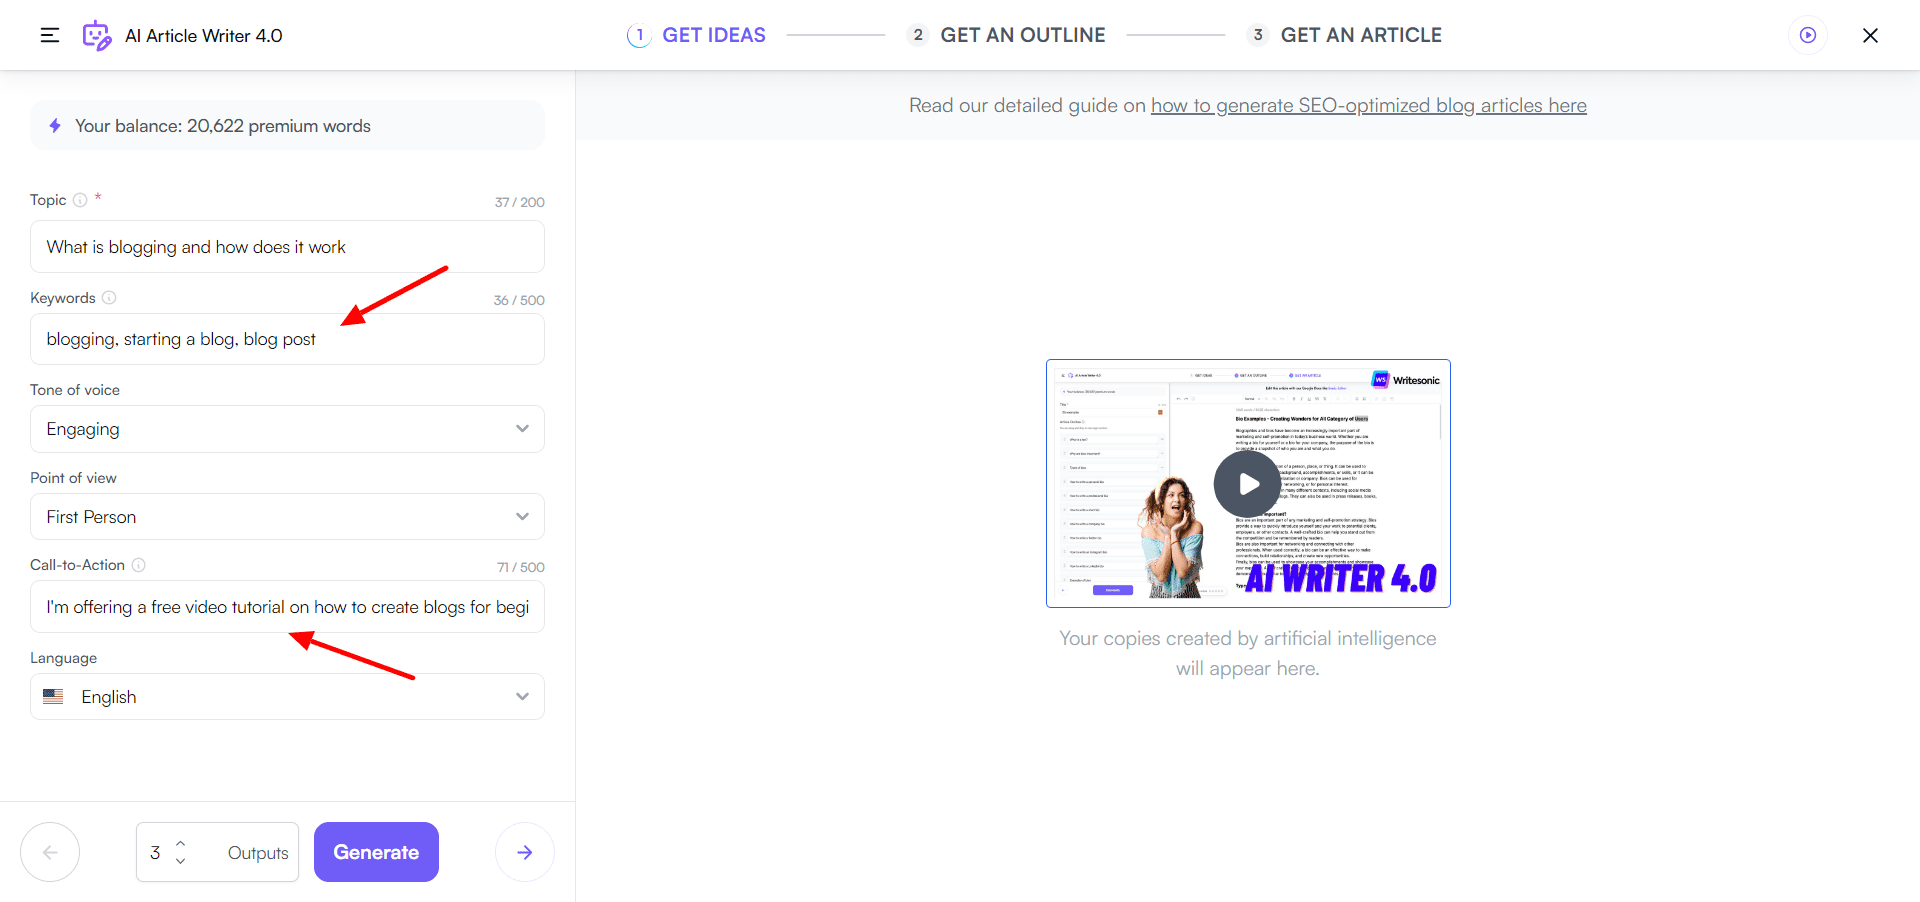Image resolution: width=1920 pixels, height=902 pixels.
Task: Increase the outputs count
Action: 181,843
